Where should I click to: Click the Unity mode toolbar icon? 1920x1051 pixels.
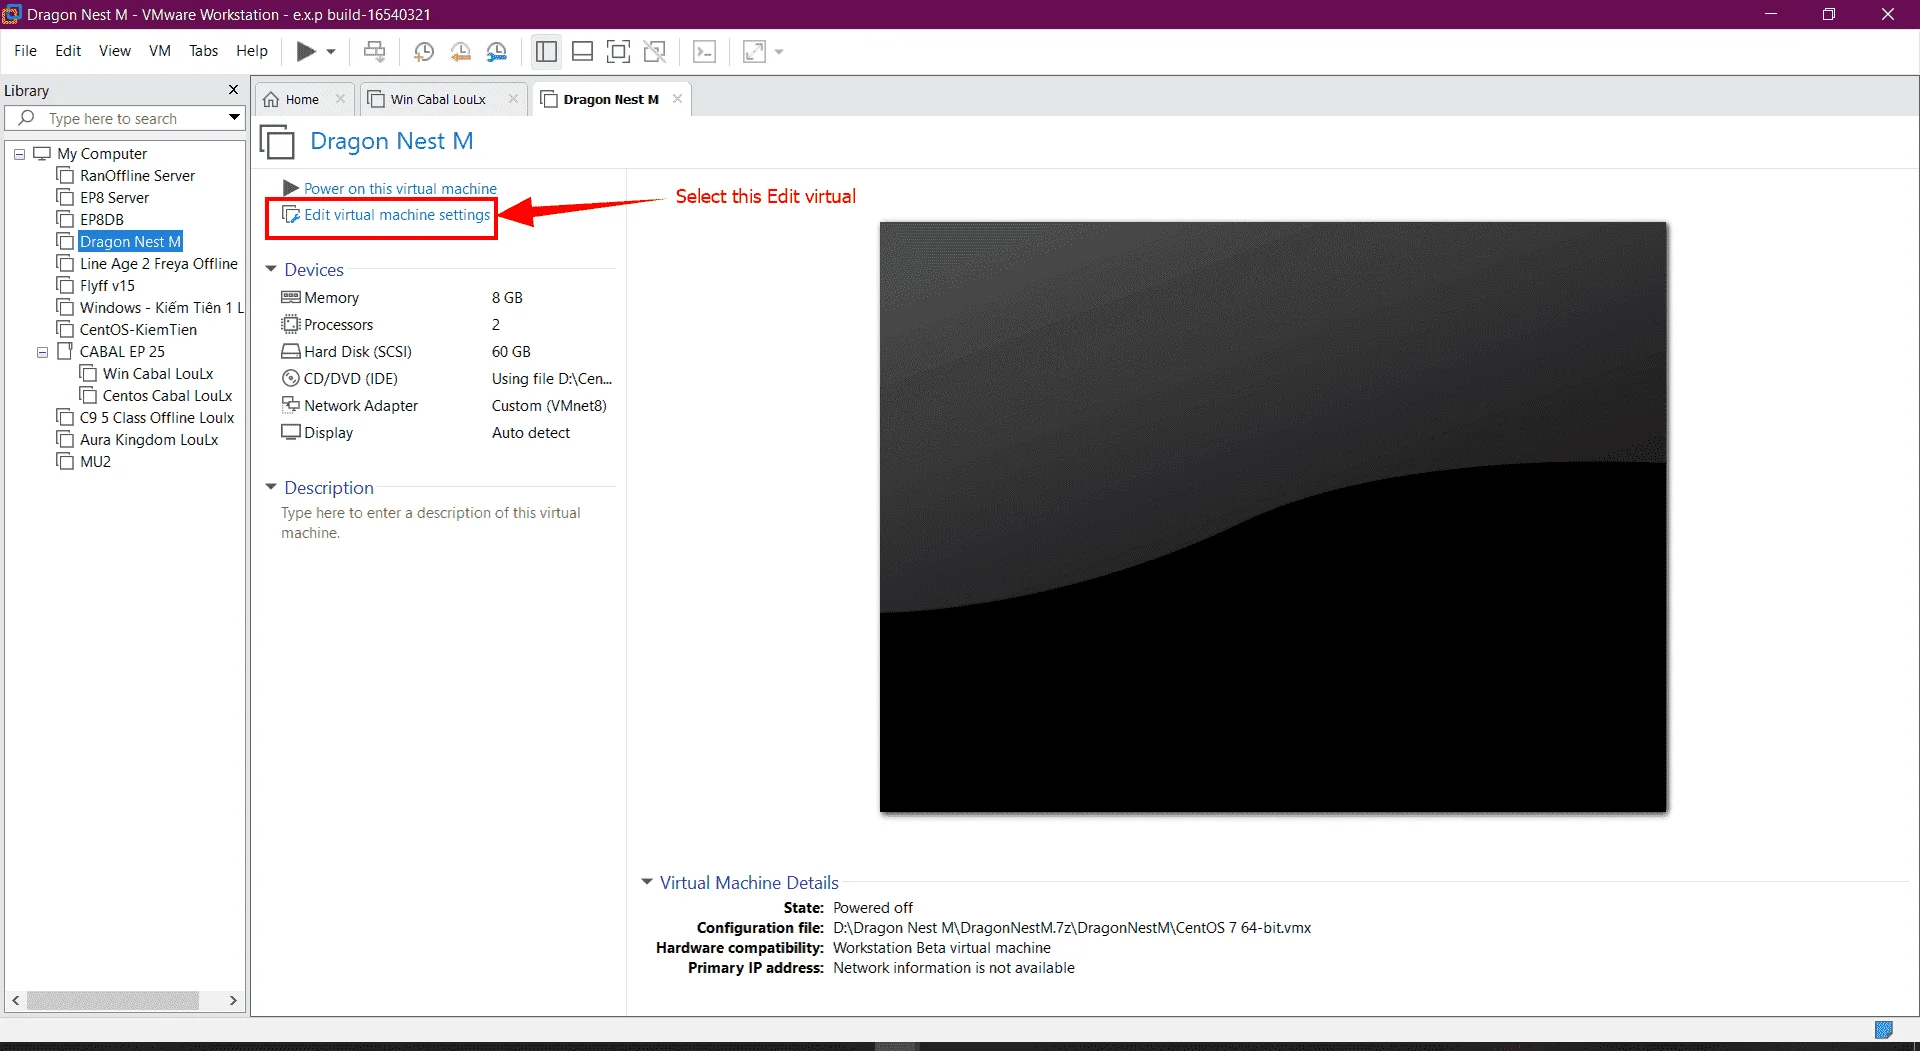655,52
